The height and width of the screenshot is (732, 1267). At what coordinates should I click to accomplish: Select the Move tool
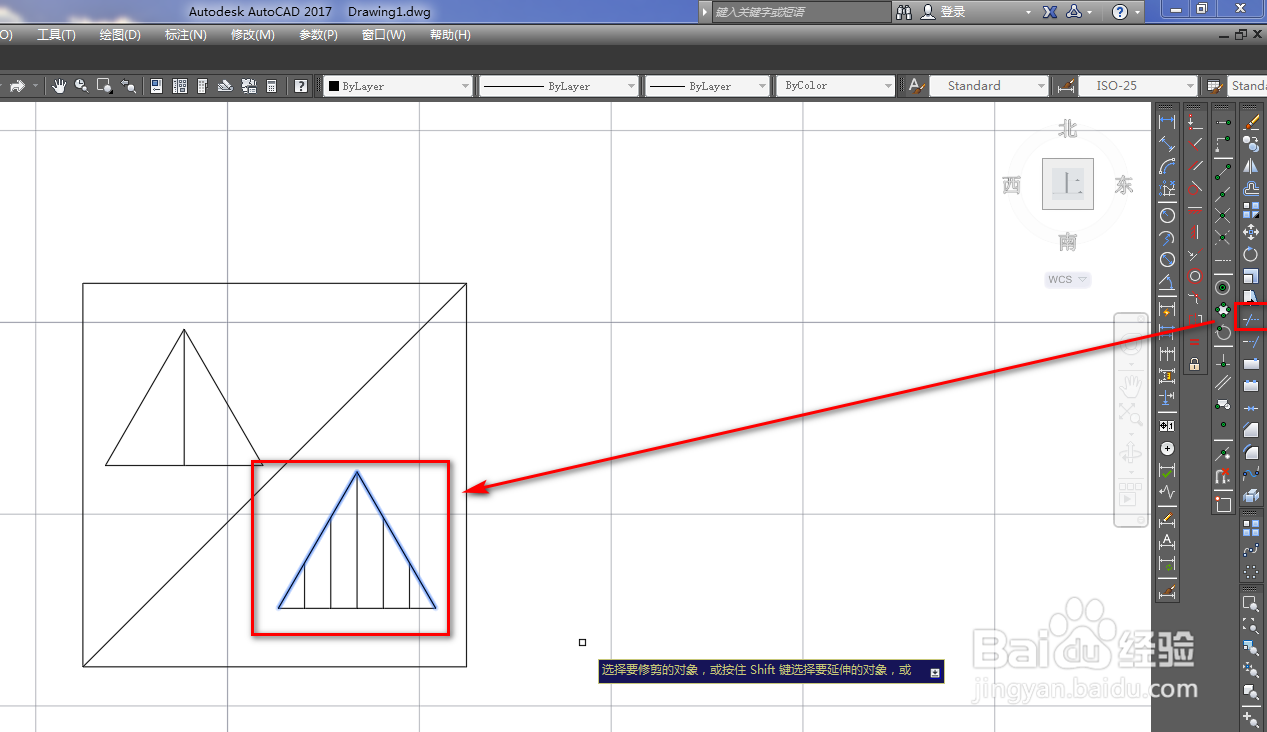point(1251,232)
